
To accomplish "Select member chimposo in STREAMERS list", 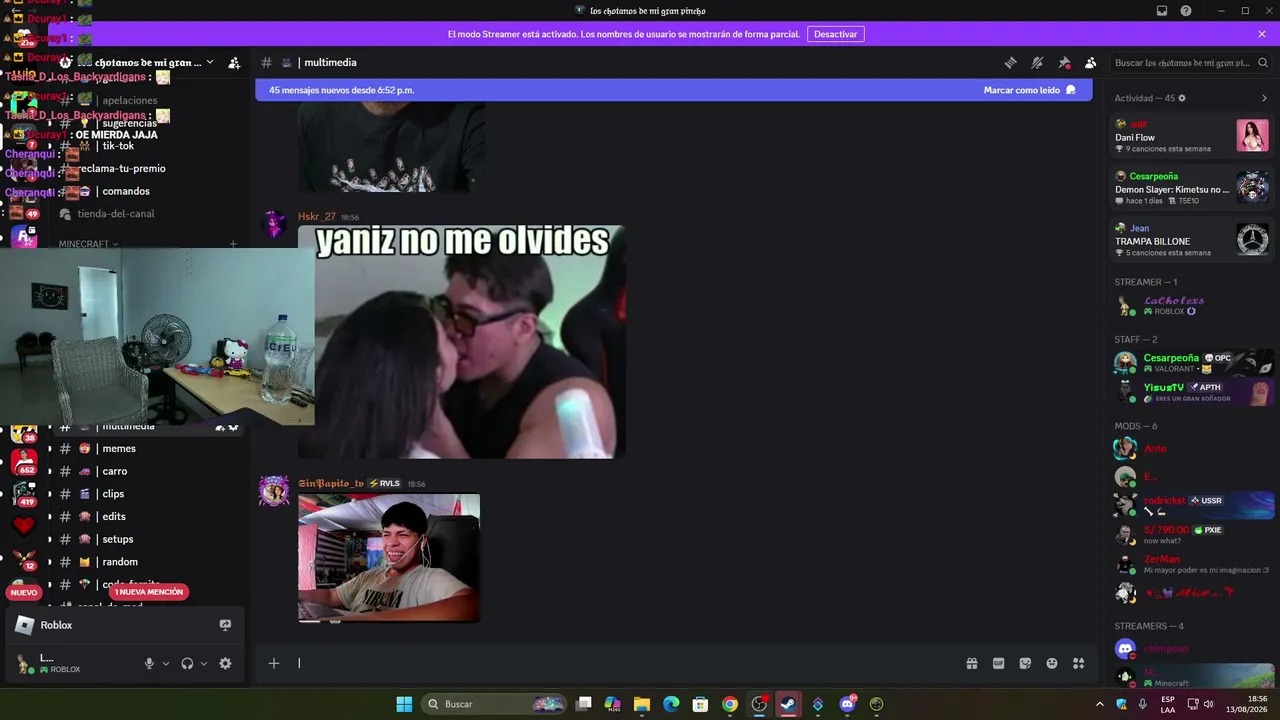I will (x=1192, y=649).
